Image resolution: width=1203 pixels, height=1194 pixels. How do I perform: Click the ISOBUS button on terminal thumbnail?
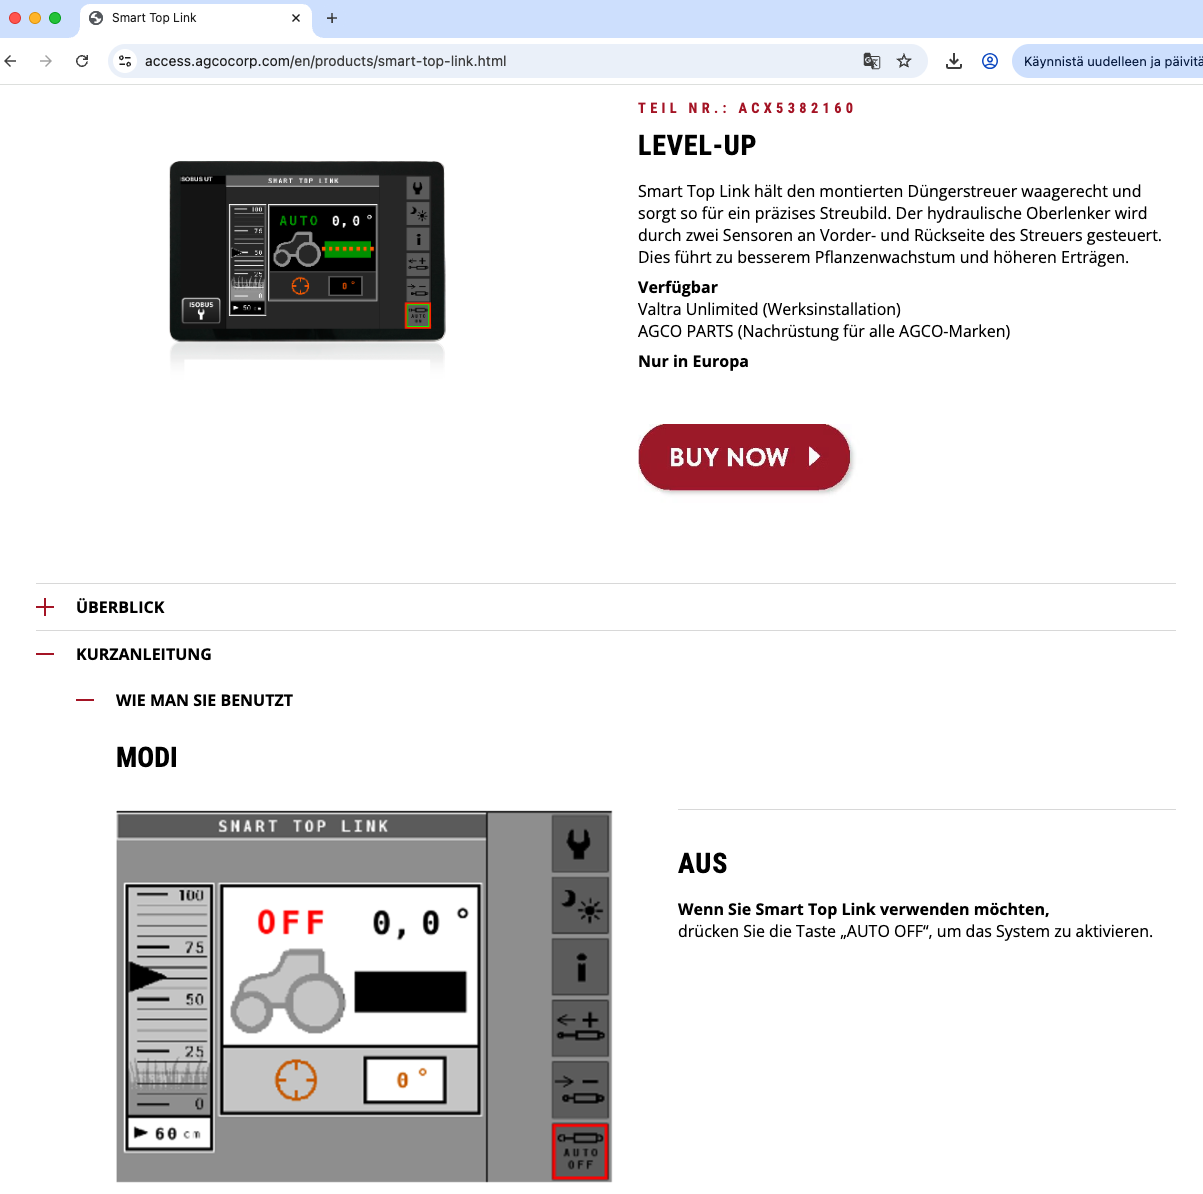point(201,310)
